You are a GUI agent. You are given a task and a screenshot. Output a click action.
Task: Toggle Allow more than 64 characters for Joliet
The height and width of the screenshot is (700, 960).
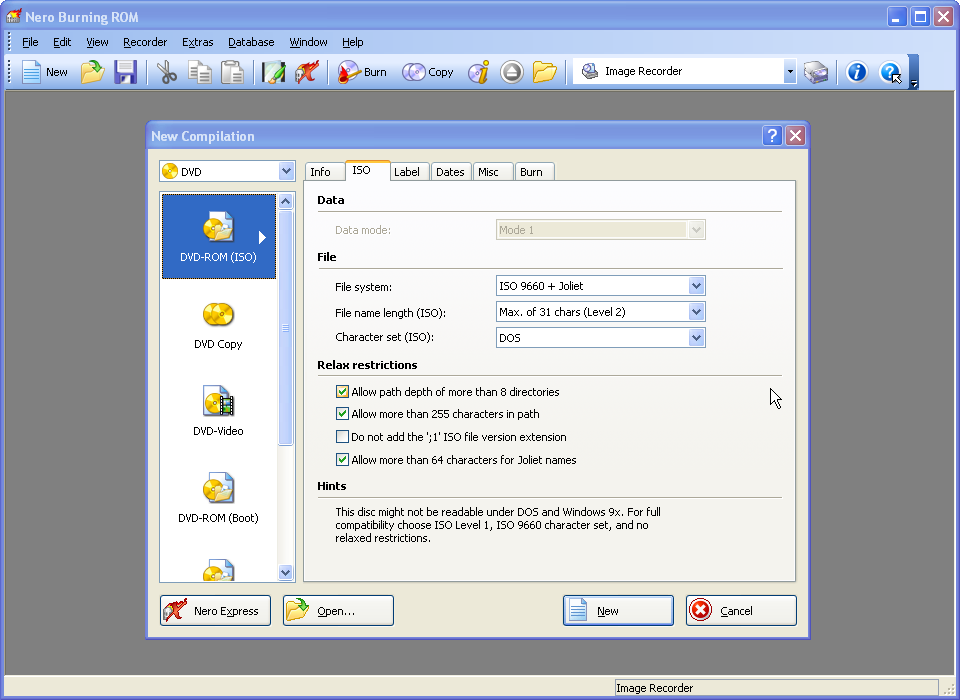click(343, 460)
